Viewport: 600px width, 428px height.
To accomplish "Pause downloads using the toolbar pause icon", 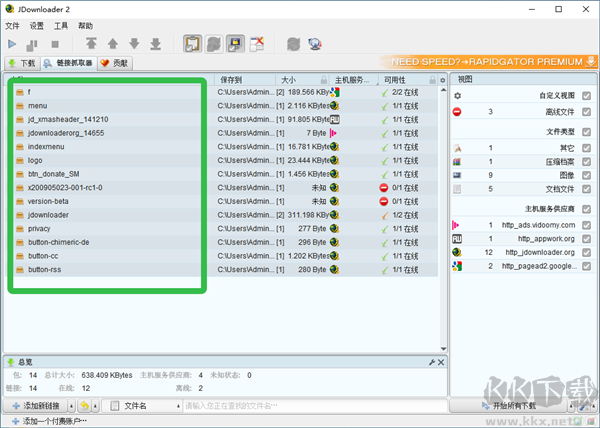I will pyautogui.click(x=32, y=45).
